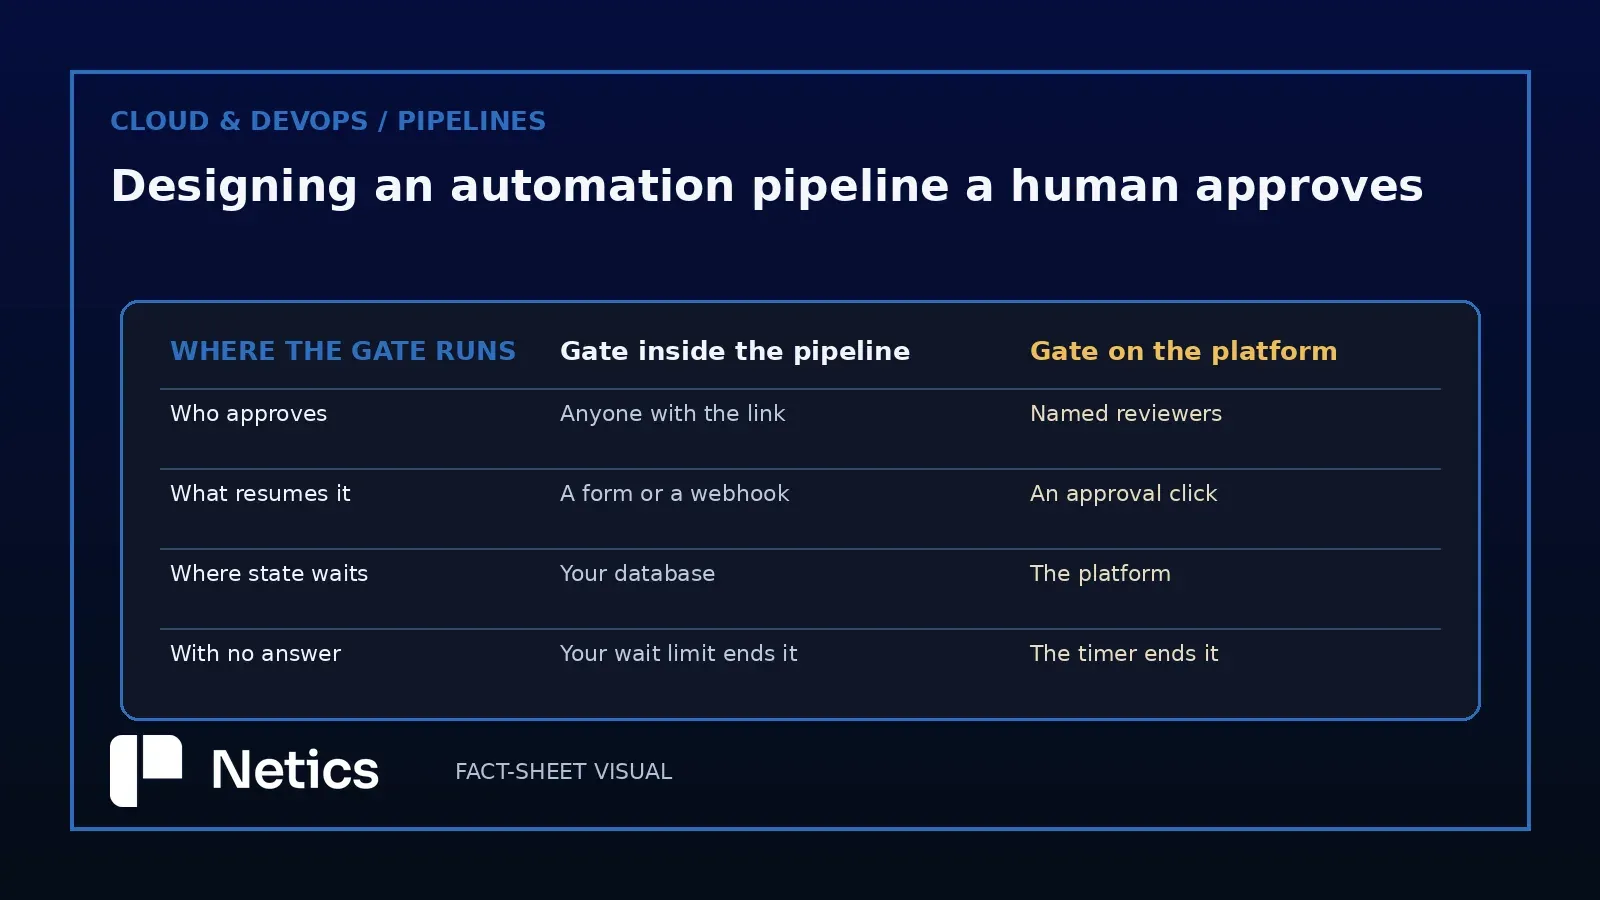Click the Netics brand name
Image resolution: width=1600 pixels, height=900 pixels.
(295, 771)
